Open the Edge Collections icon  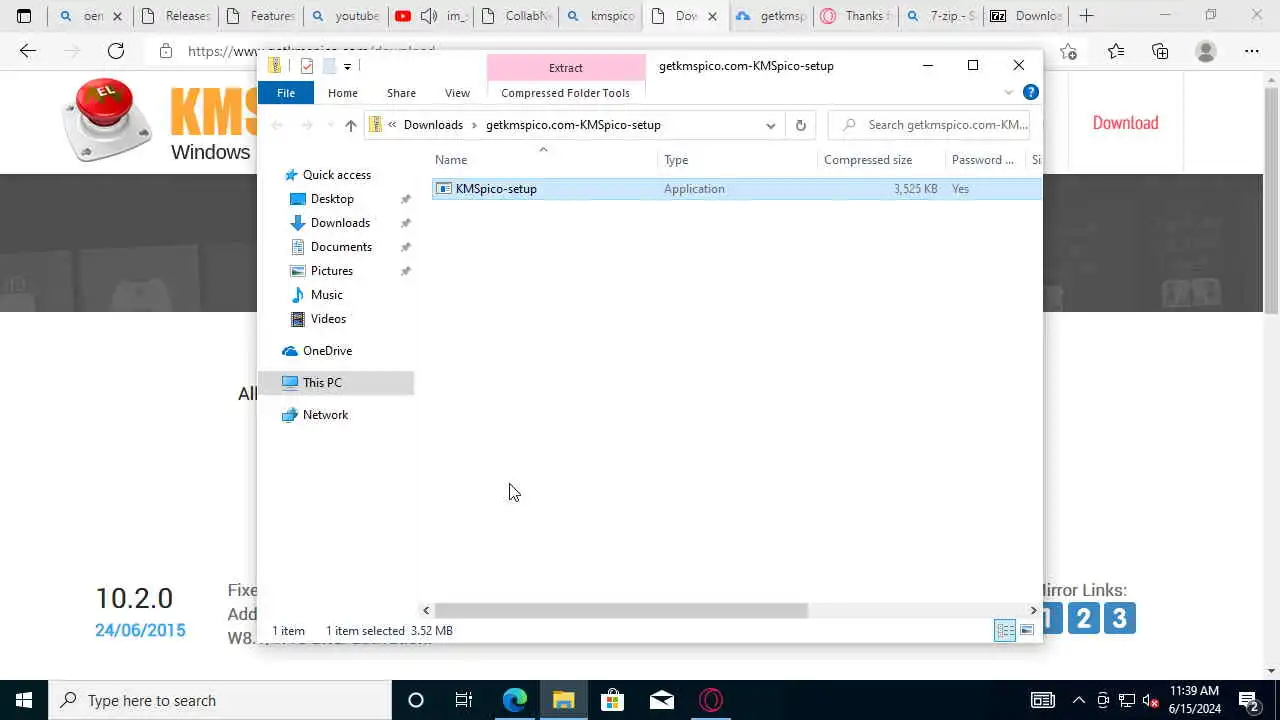(1160, 51)
